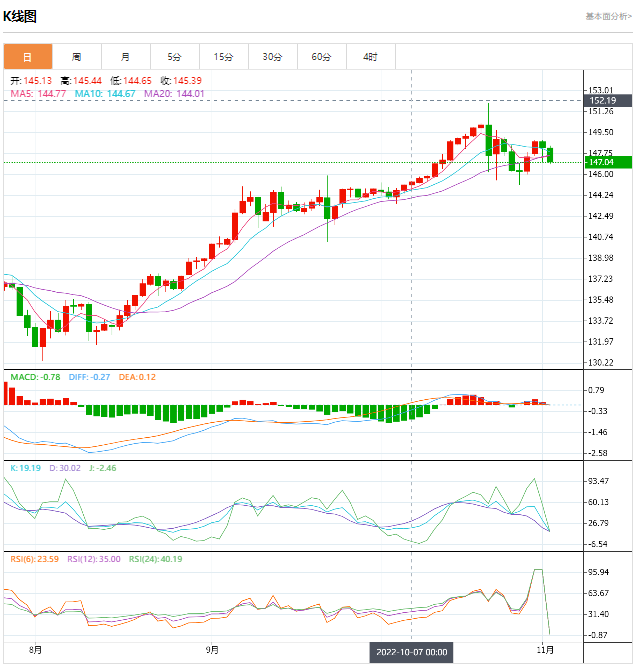Image resolution: width=634 pixels, height=671 pixels.
Task: Click the 149.50 price axis label
Action: pyautogui.click(x=601, y=132)
